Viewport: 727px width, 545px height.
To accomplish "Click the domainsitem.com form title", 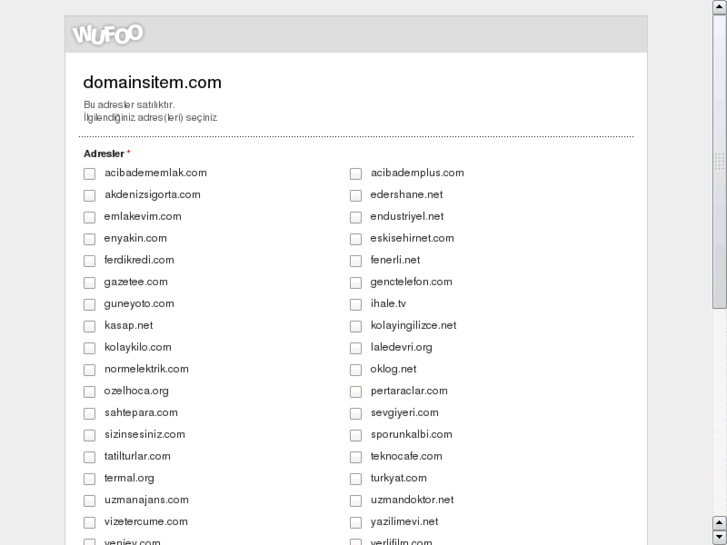I will tap(152, 83).
